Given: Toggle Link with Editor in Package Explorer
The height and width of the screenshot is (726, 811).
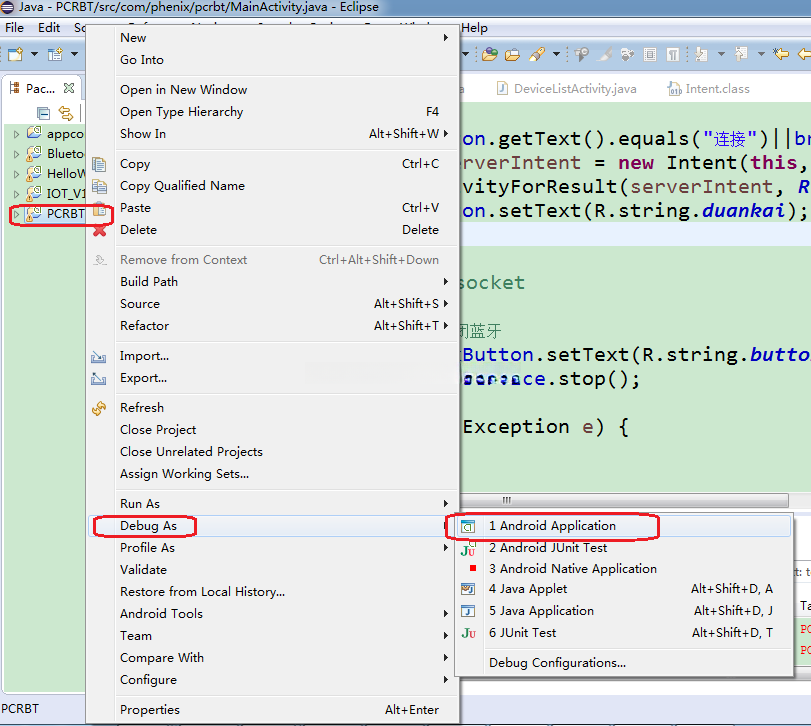Looking at the screenshot, I should pos(66,113).
